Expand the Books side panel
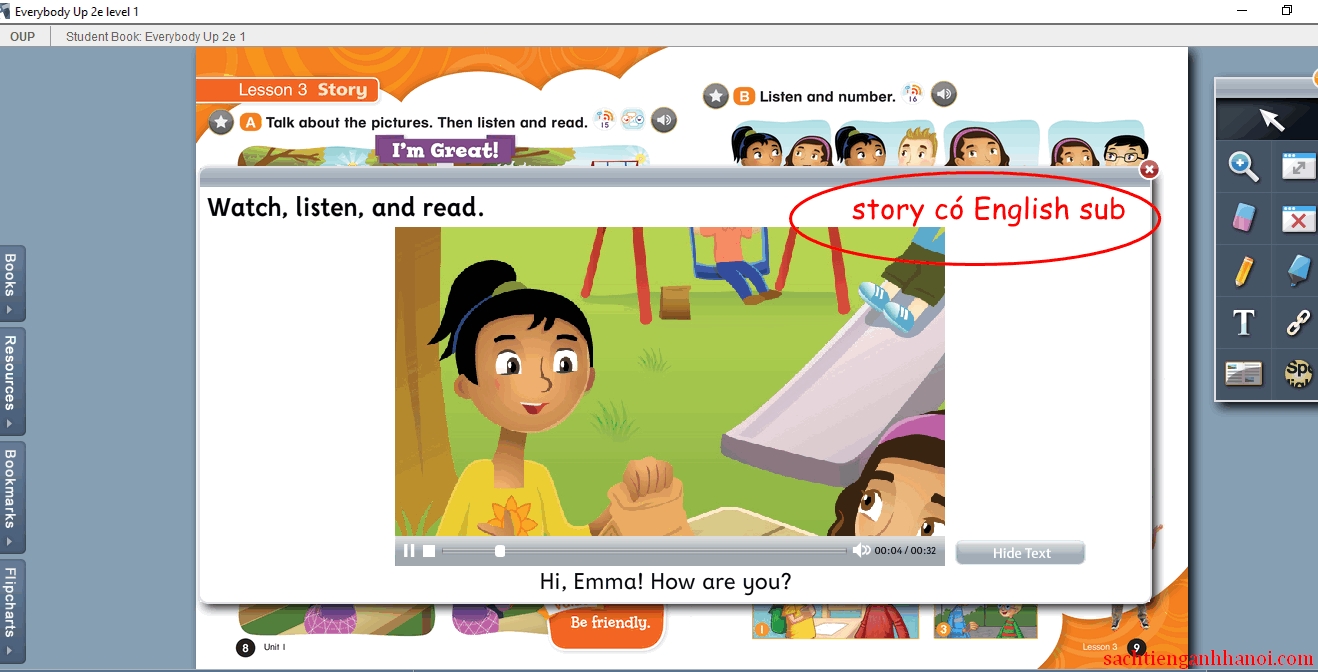This screenshot has height=672, width=1318. click(10, 284)
